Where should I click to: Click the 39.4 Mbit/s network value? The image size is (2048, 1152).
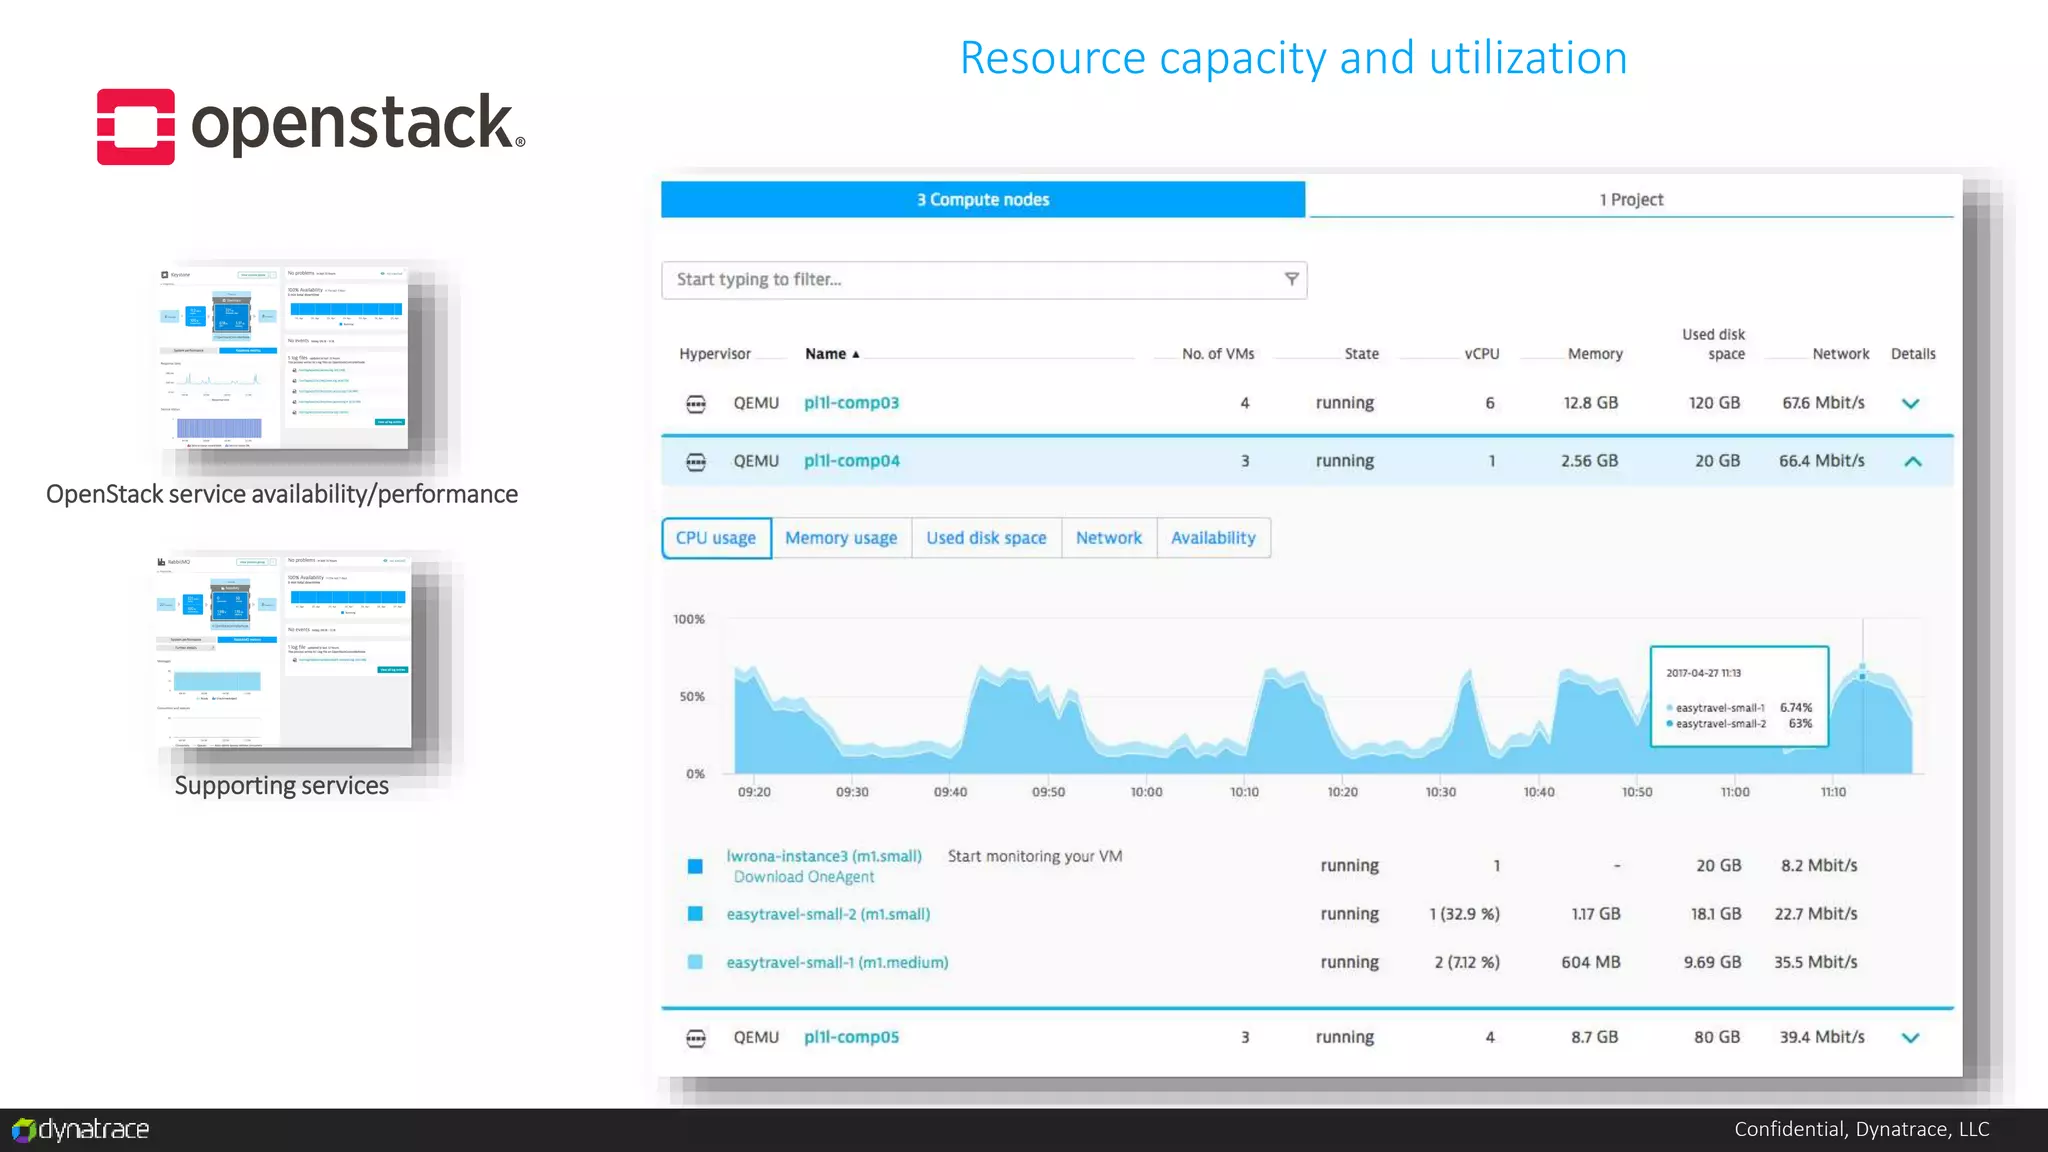[x=1821, y=1037]
